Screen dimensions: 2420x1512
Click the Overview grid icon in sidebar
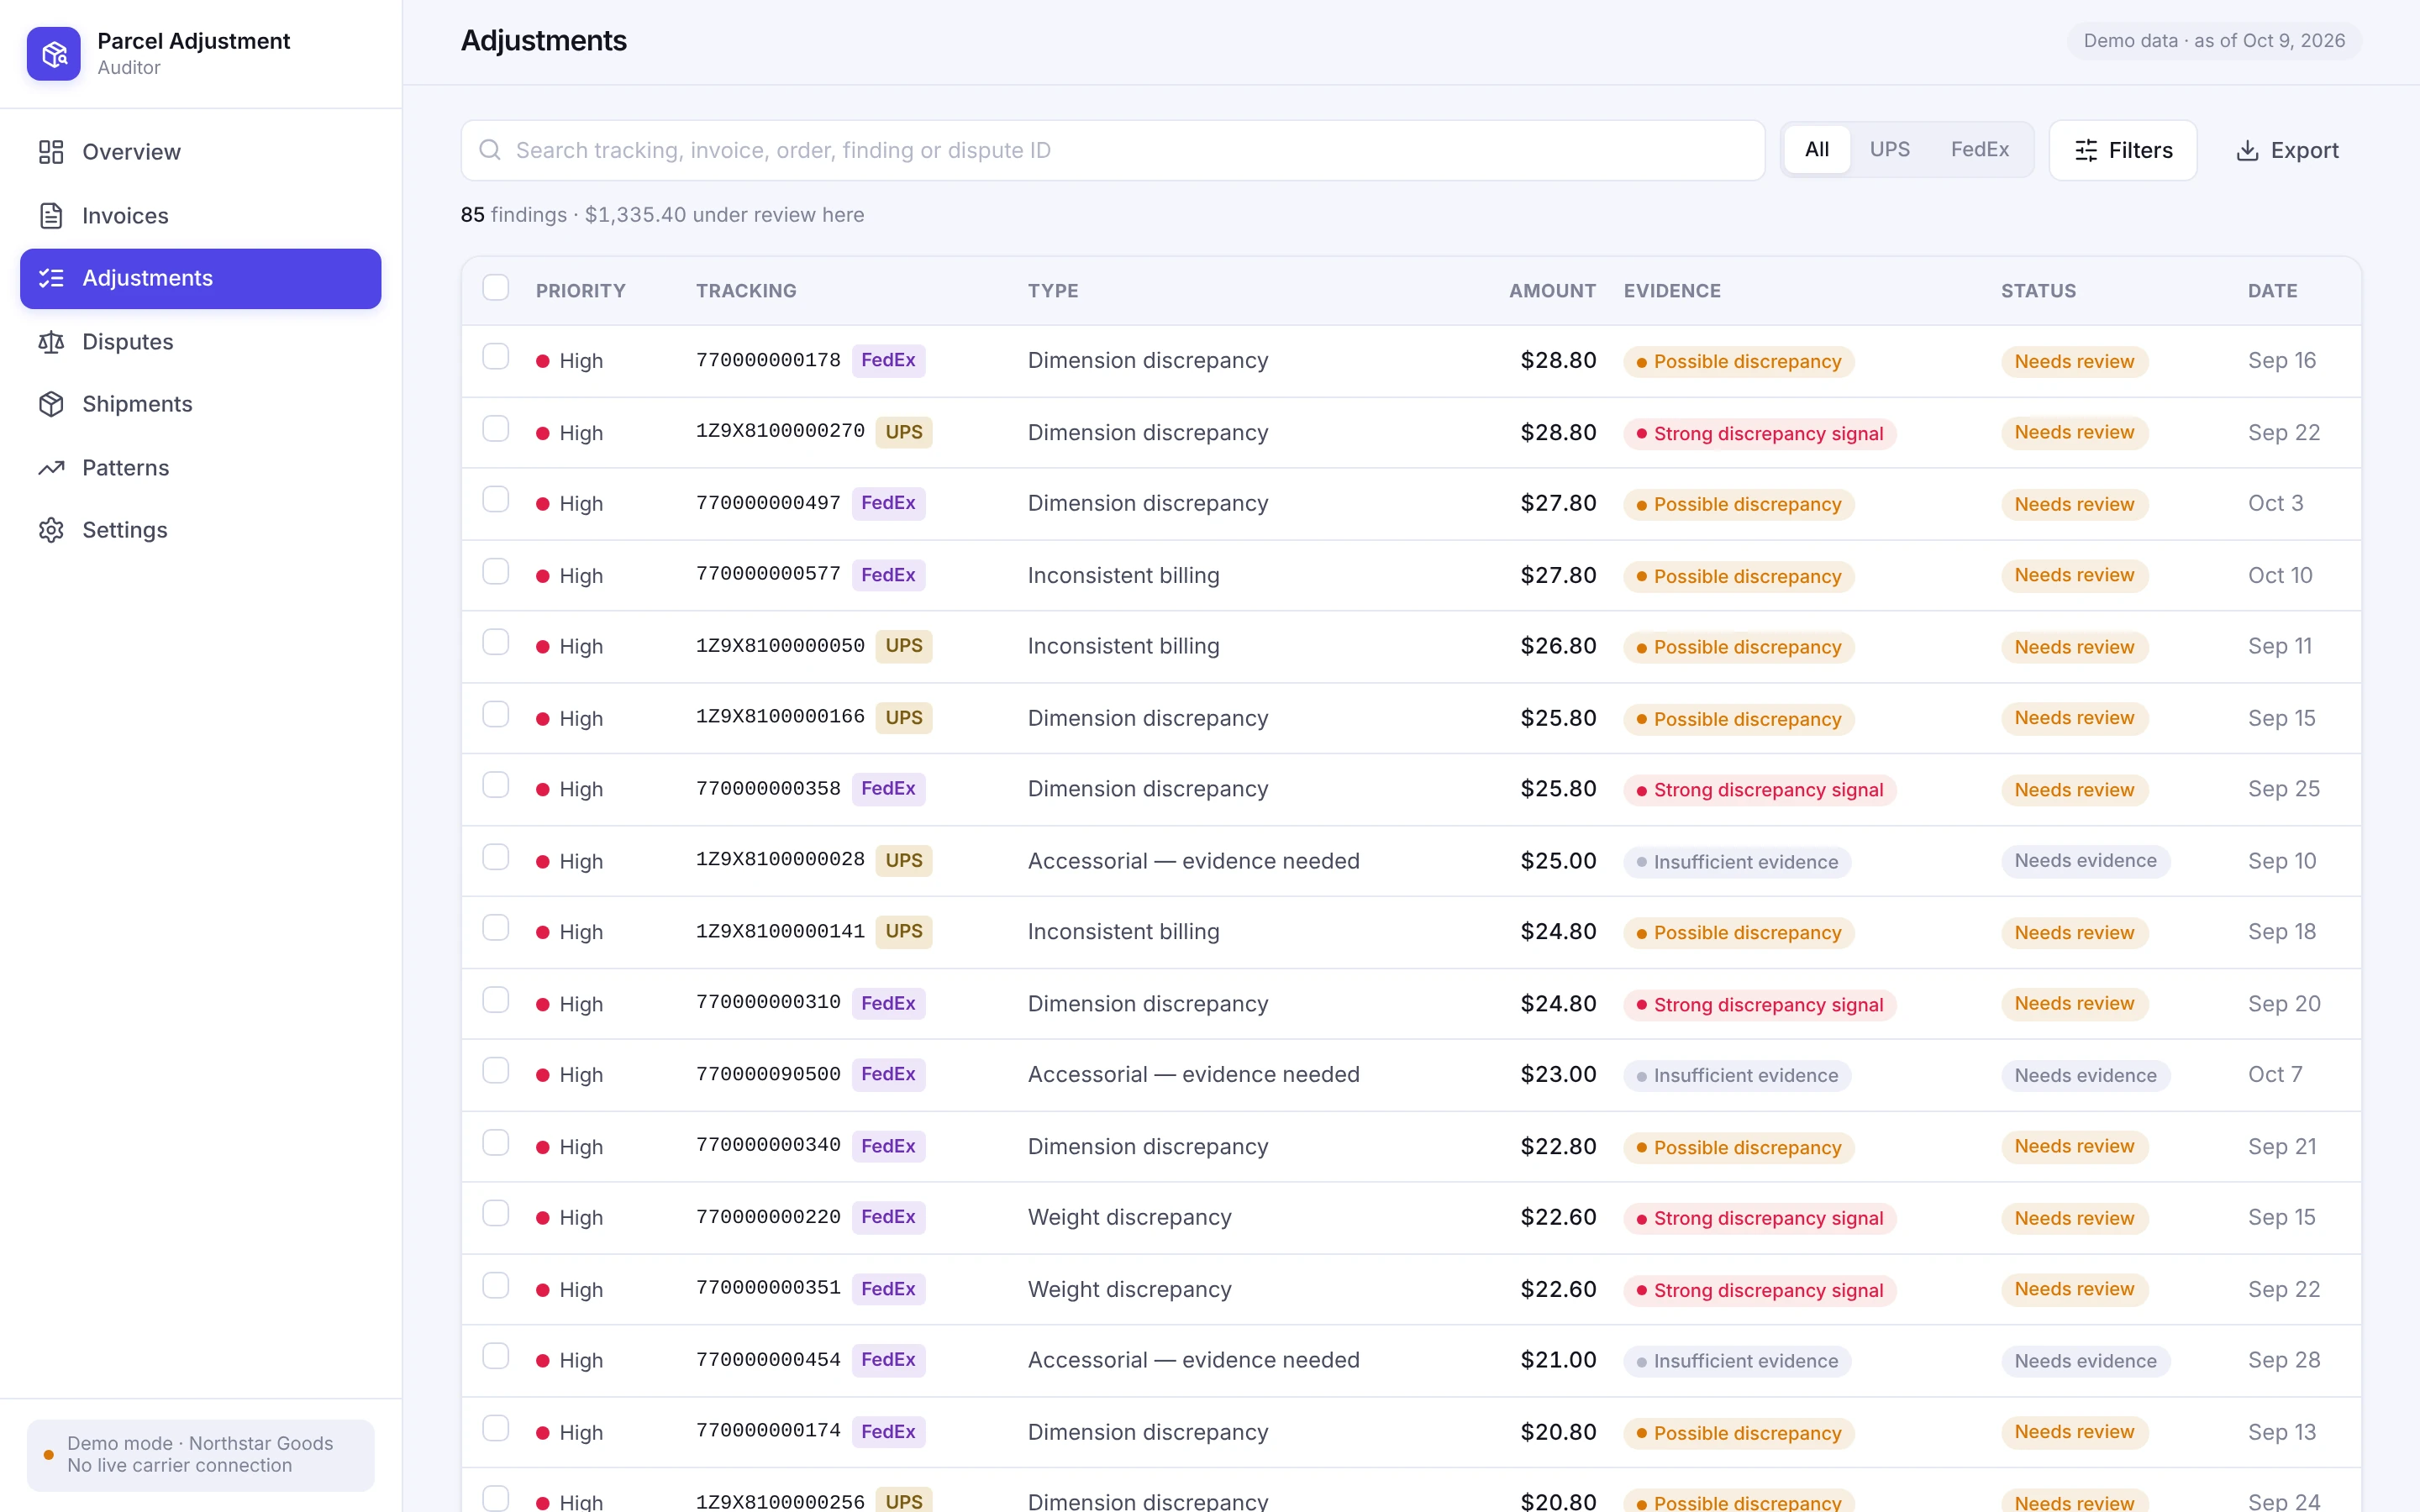click(x=51, y=152)
